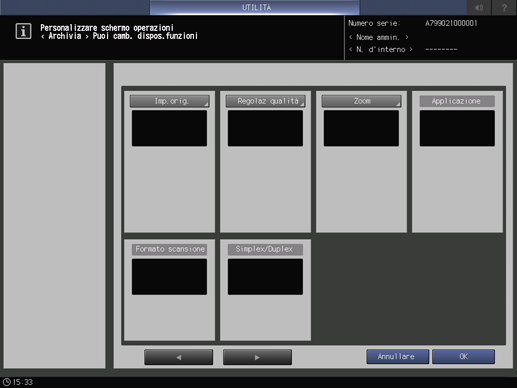Open help with question mark icon
This screenshot has height=388, width=517.
tap(504, 7)
